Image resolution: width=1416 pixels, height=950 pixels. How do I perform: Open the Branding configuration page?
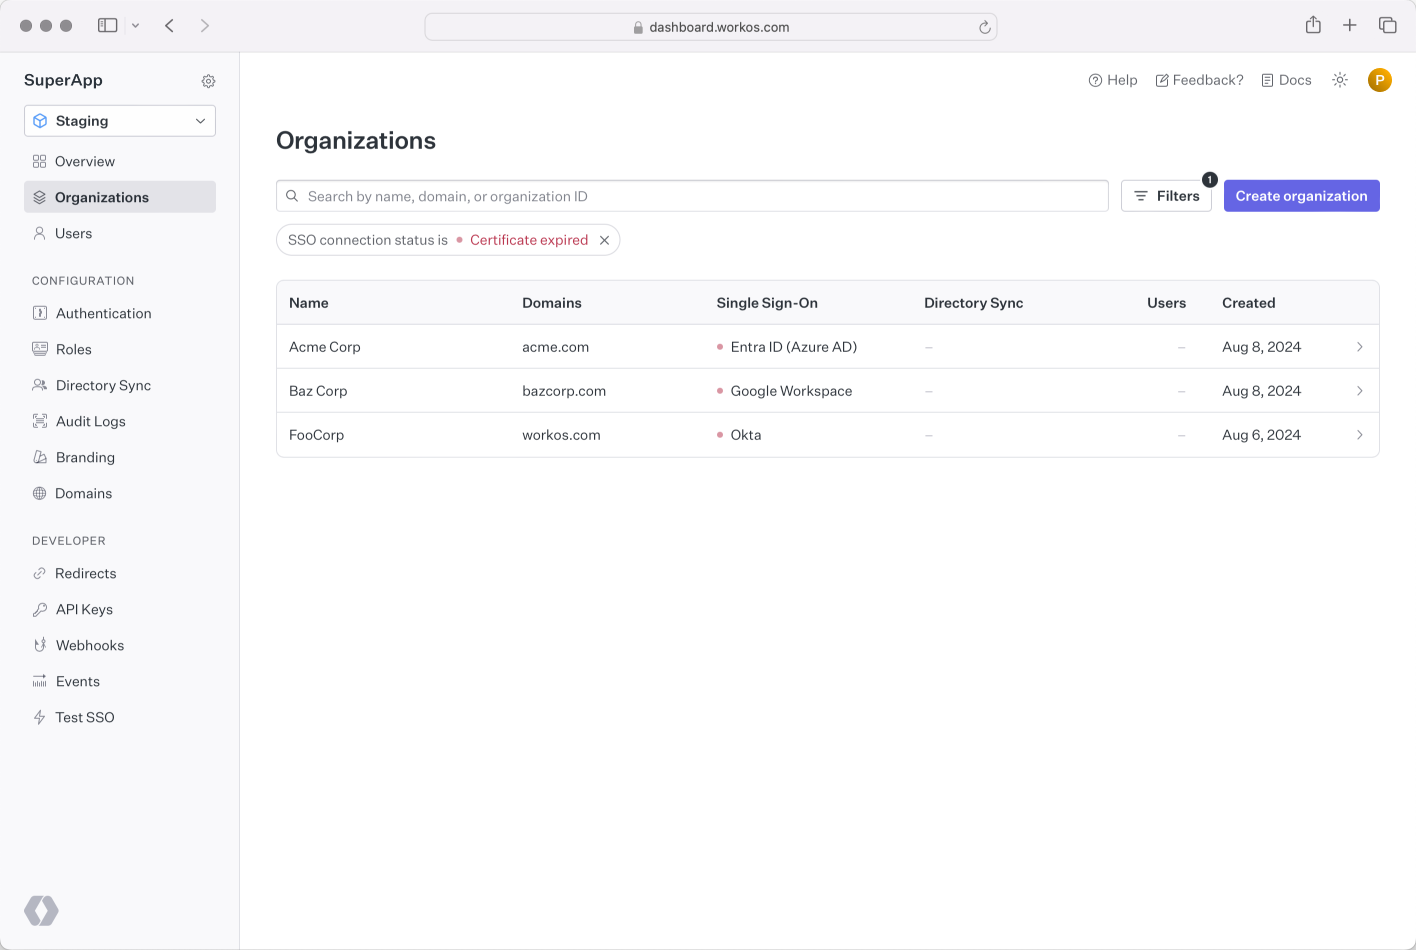pos(85,457)
